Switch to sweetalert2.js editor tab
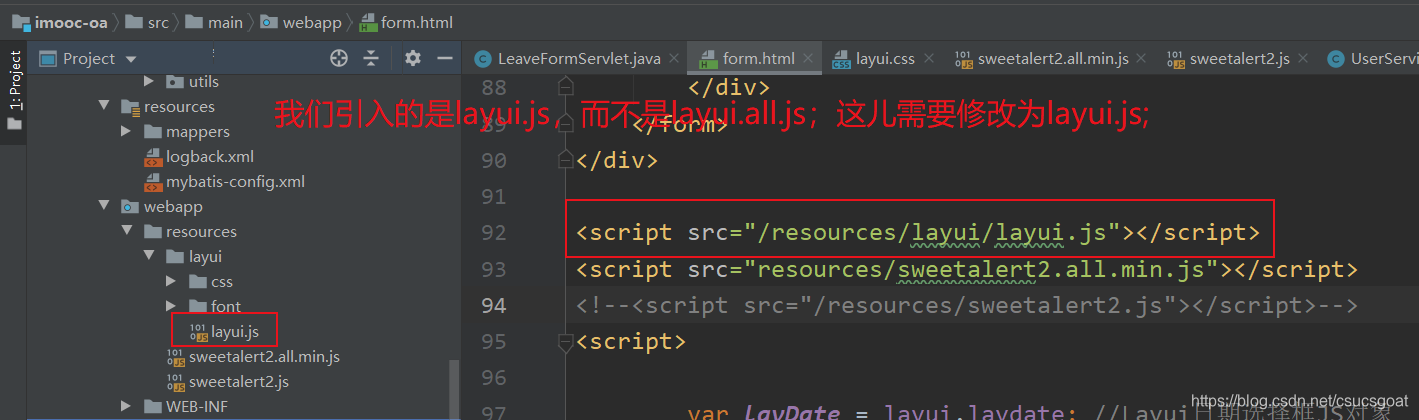1419x420 pixels. click(1227, 58)
